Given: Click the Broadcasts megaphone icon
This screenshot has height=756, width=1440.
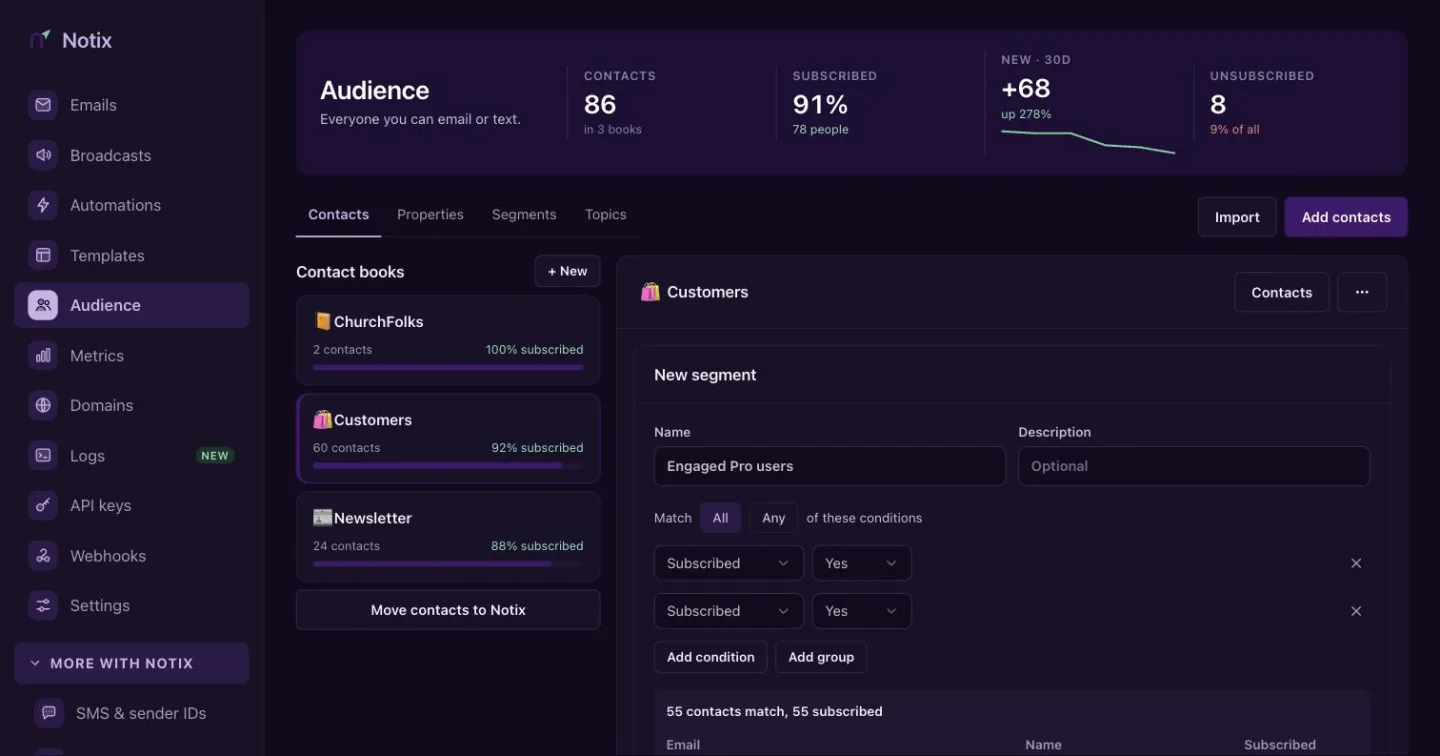Looking at the screenshot, I should [x=43, y=155].
